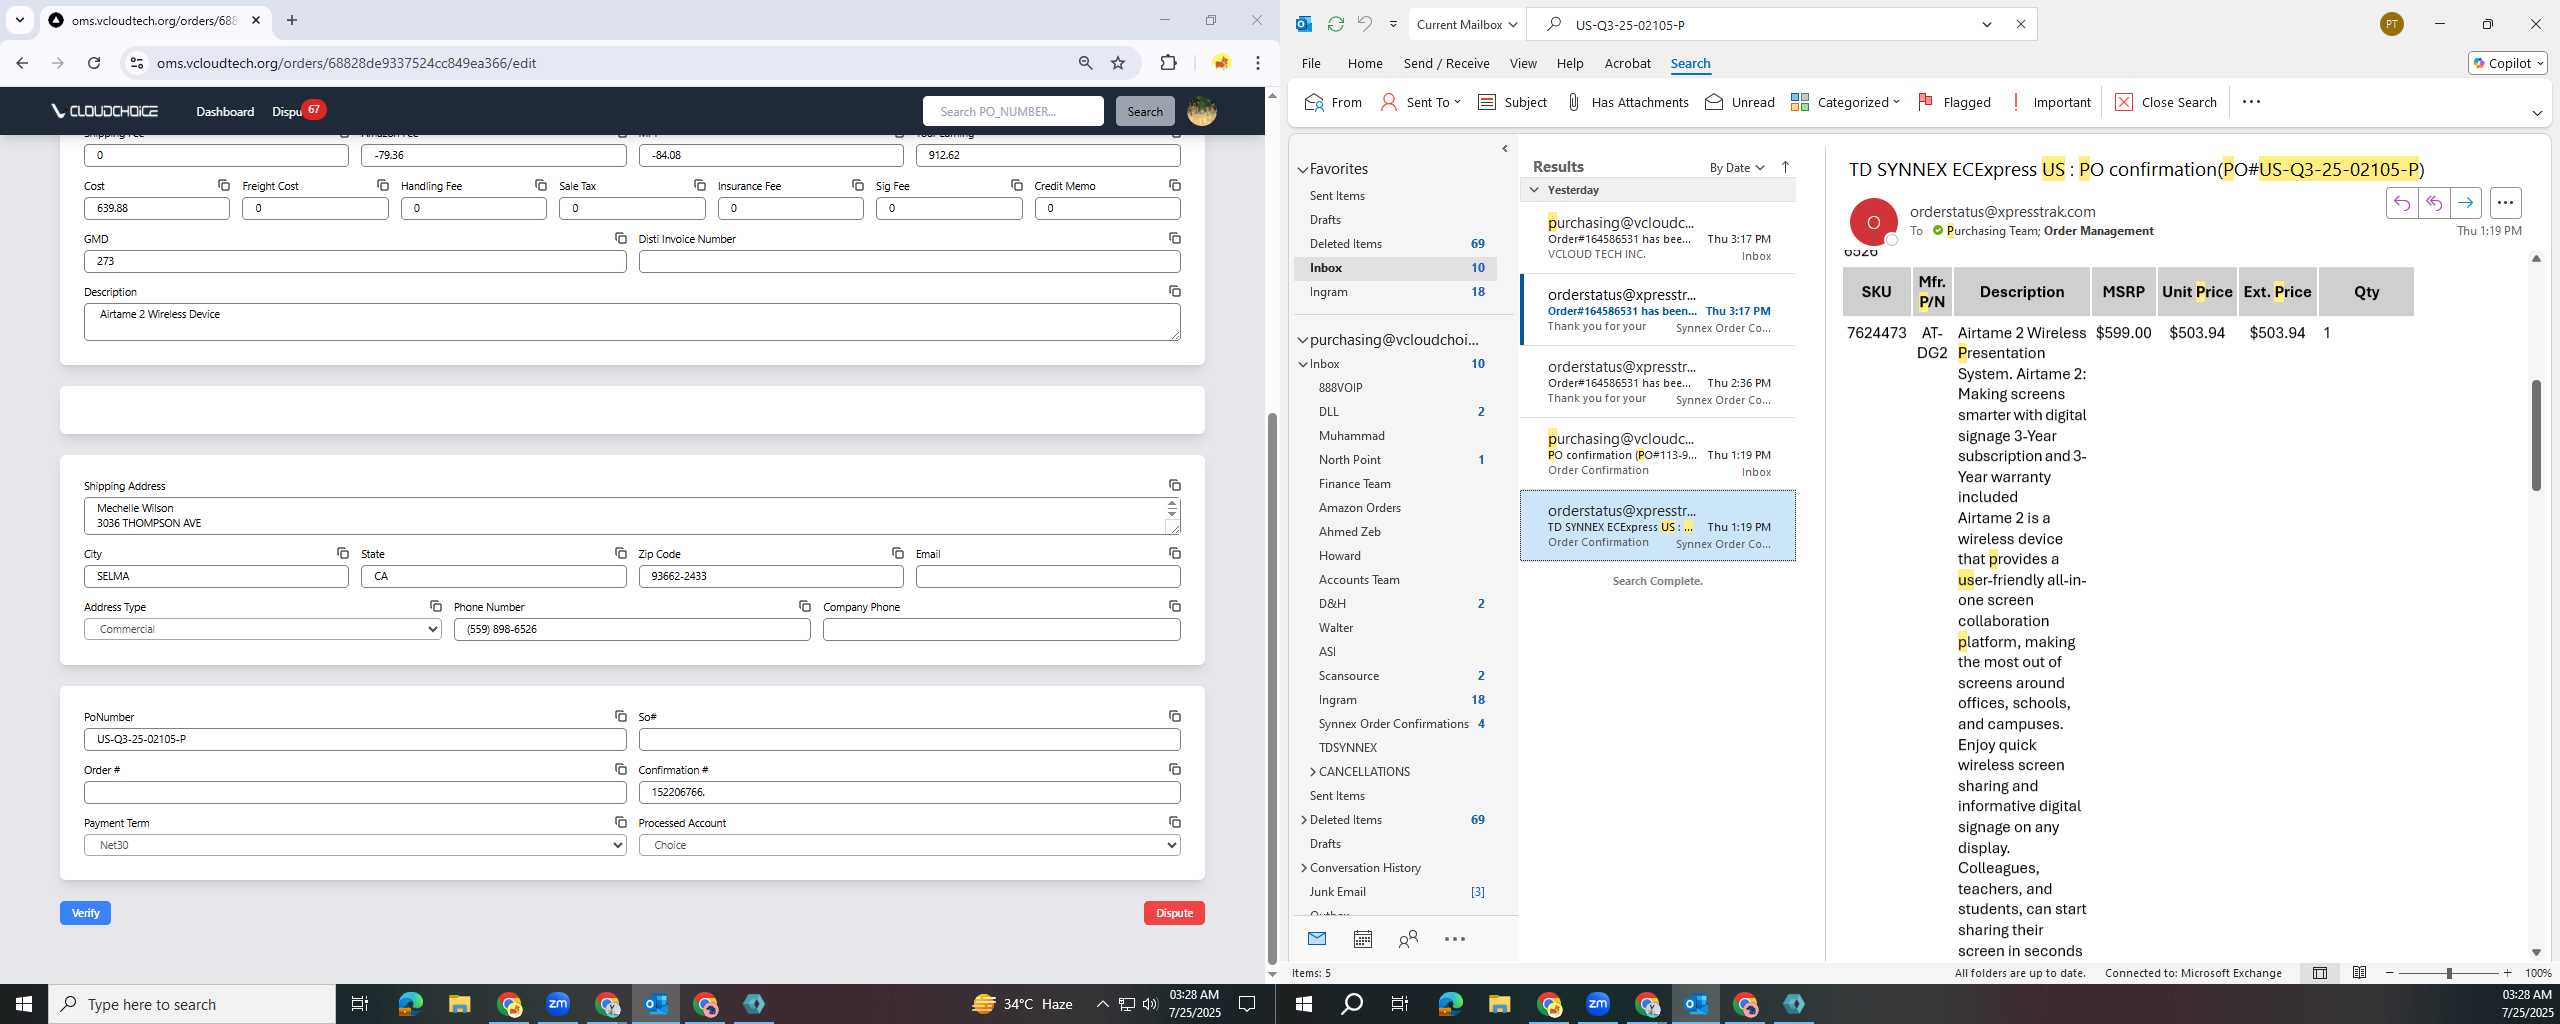This screenshot has height=1024, width=2560.
Task: Click the browser zoom magnifier icon
Action: (x=1085, y=63)
